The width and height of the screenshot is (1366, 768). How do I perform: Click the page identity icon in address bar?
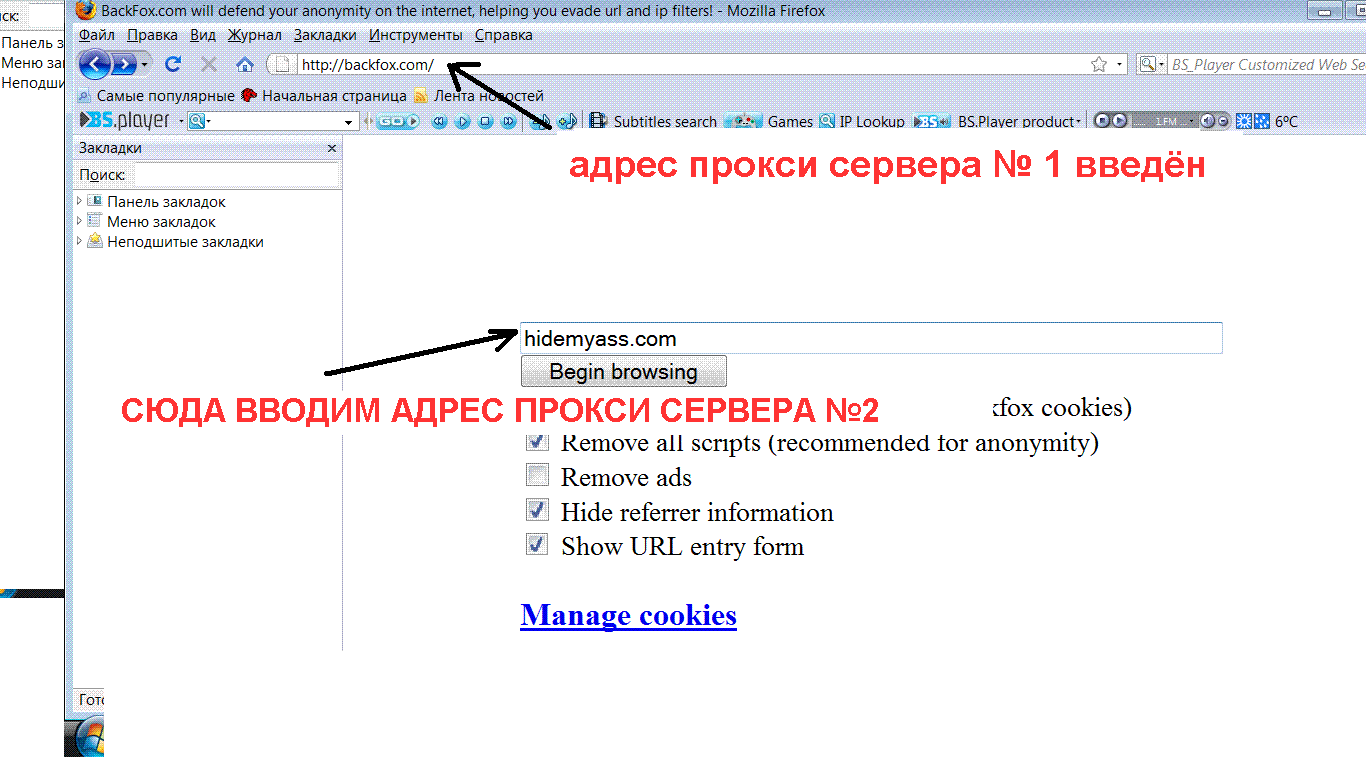[282, 65]
